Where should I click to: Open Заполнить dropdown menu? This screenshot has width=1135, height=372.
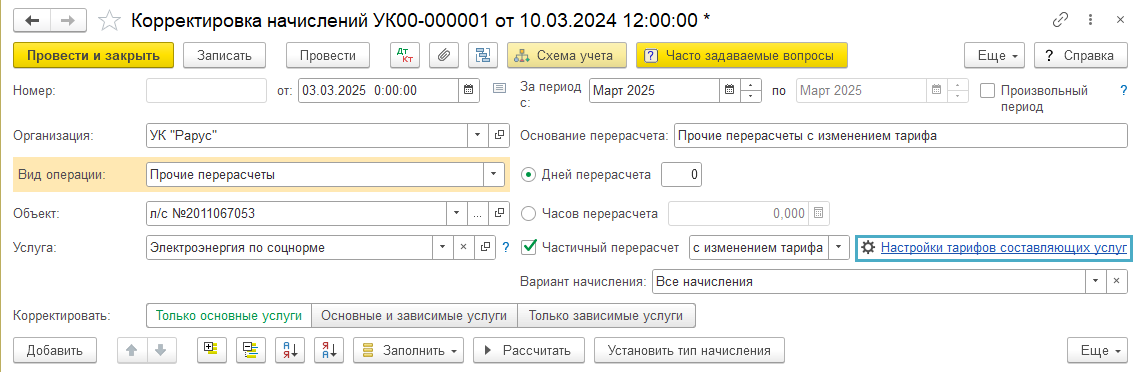[x=408, y=350]
